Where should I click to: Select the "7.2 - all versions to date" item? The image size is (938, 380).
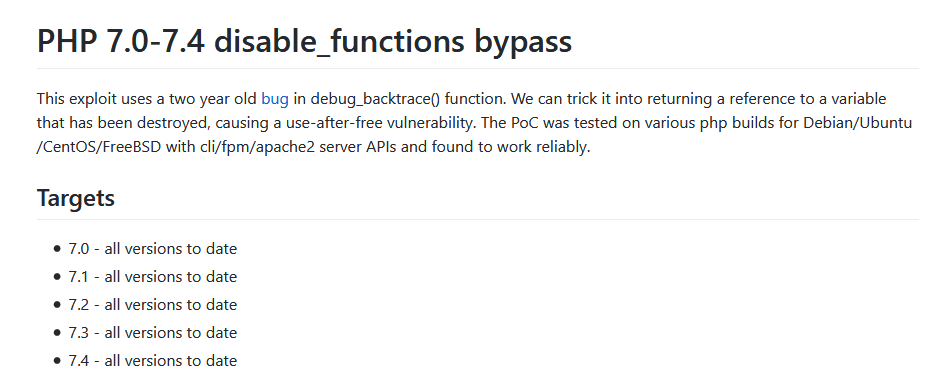pyautogui.click(x=153, y=305)
